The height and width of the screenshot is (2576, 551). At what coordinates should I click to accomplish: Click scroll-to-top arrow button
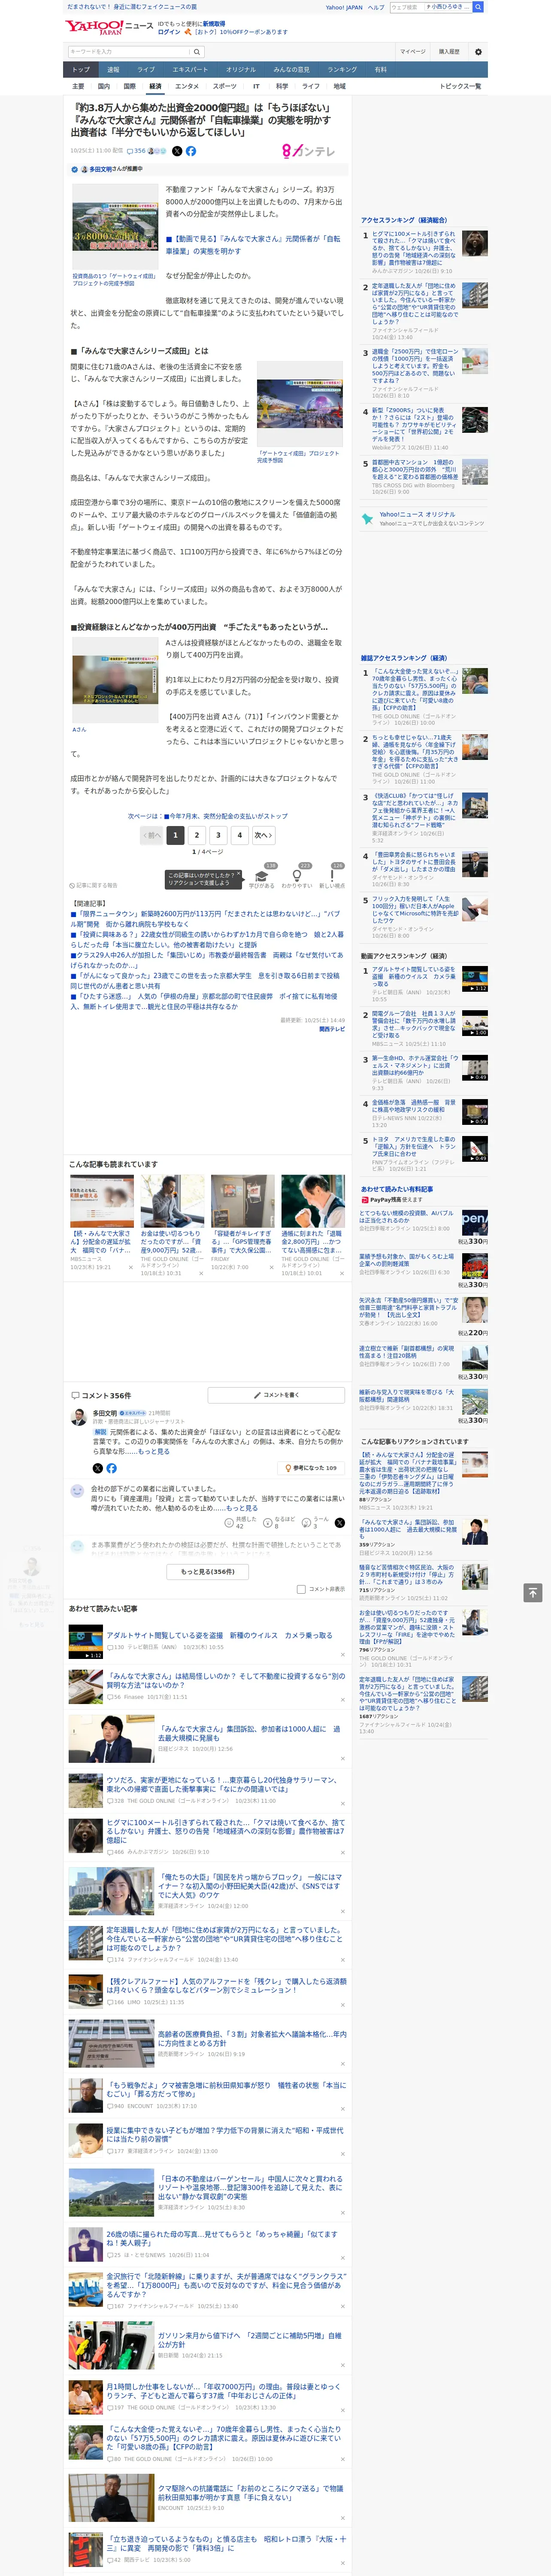[x=534, y=1593]
